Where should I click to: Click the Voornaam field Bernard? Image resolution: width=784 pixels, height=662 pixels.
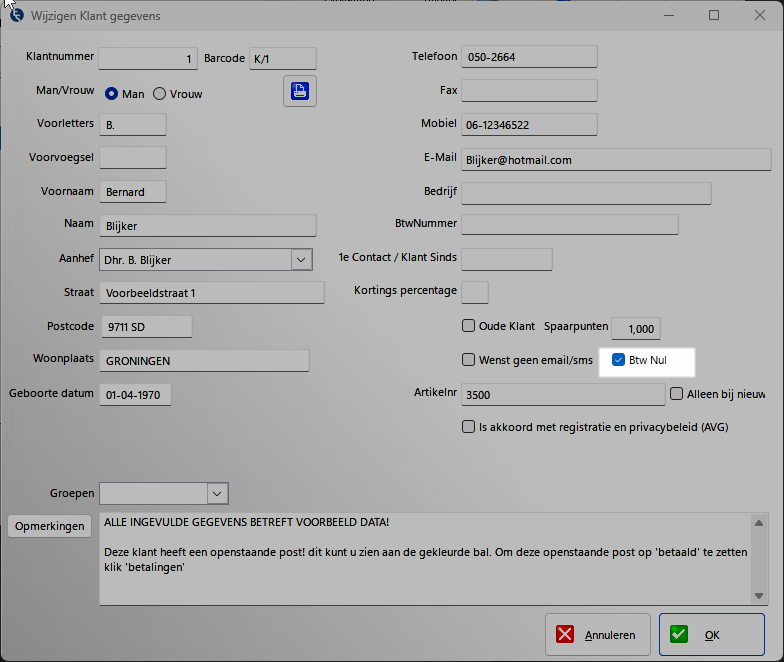(133, 192)
